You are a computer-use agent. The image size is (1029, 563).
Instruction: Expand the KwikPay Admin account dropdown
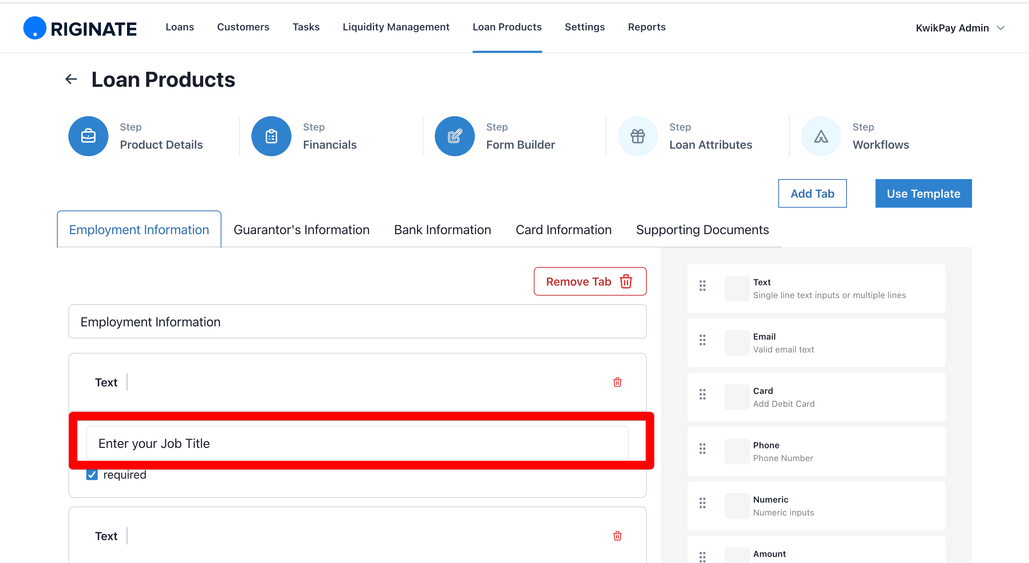959,28
